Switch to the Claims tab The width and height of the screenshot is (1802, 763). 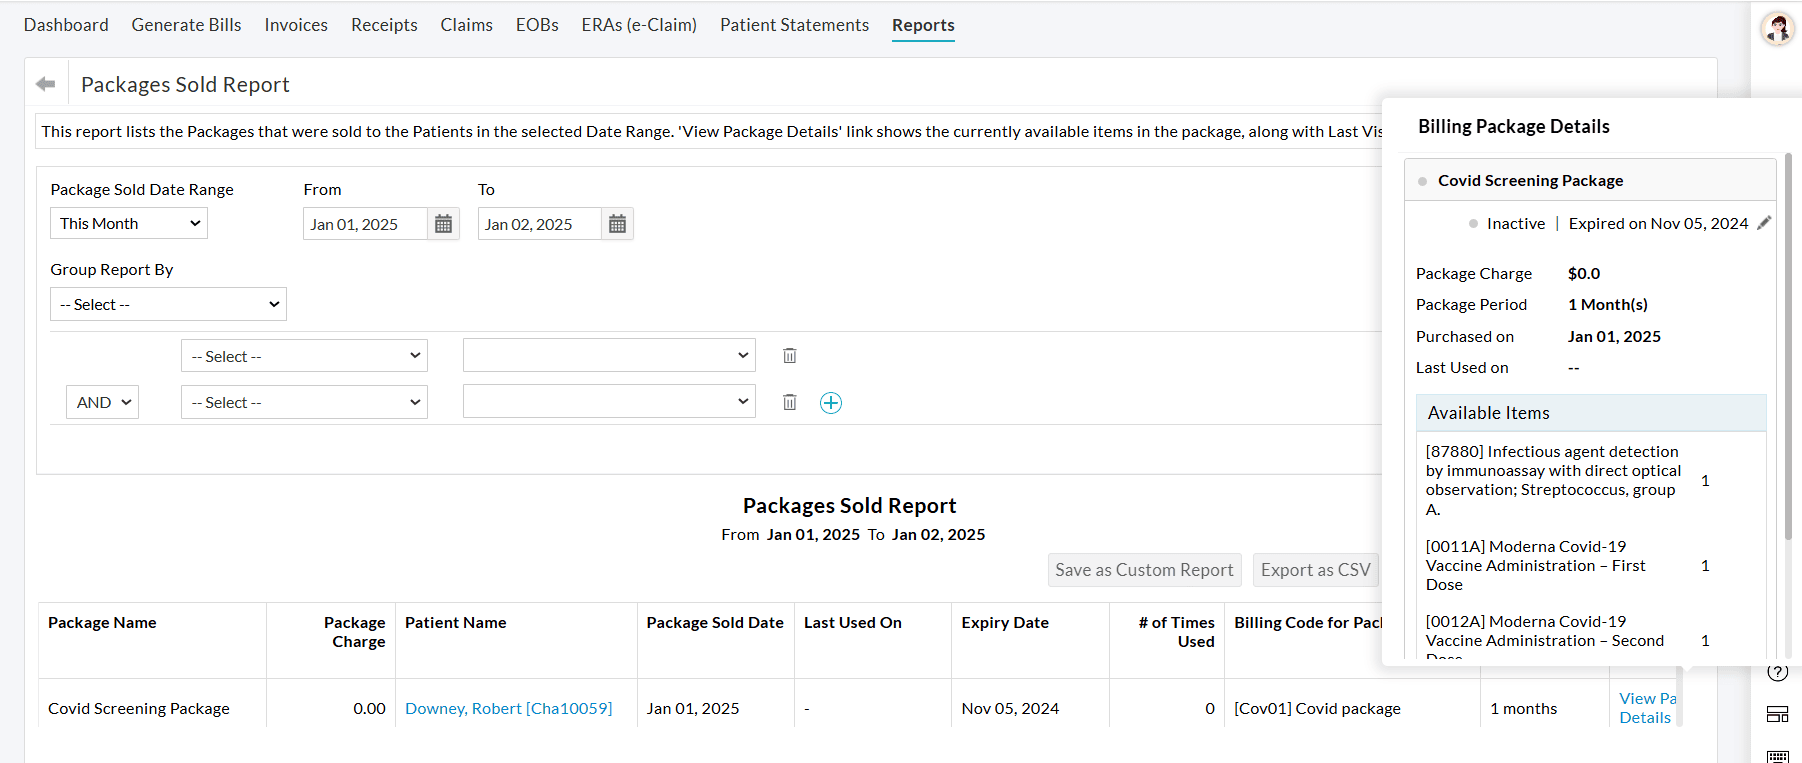pyautogui.click(x=466, y=25)
